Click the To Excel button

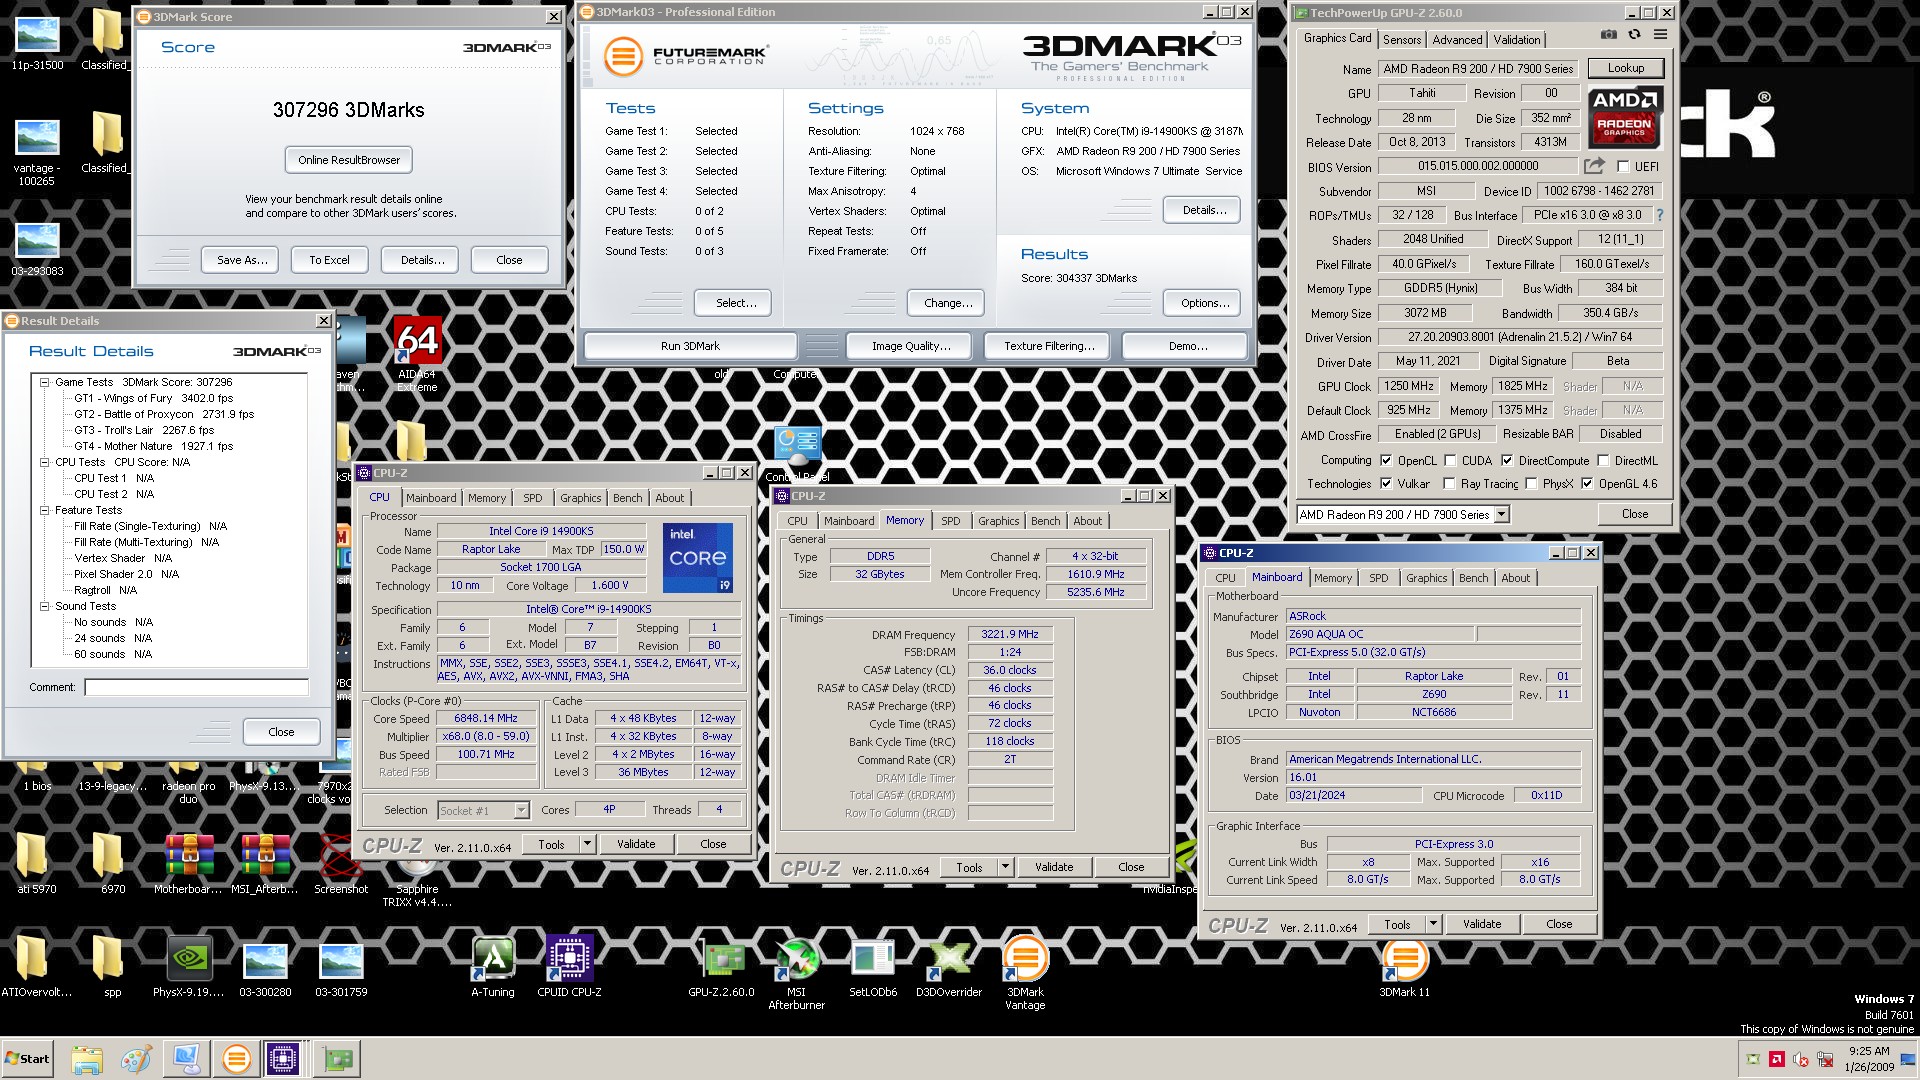pyautogui.click(x=329, y=260)
